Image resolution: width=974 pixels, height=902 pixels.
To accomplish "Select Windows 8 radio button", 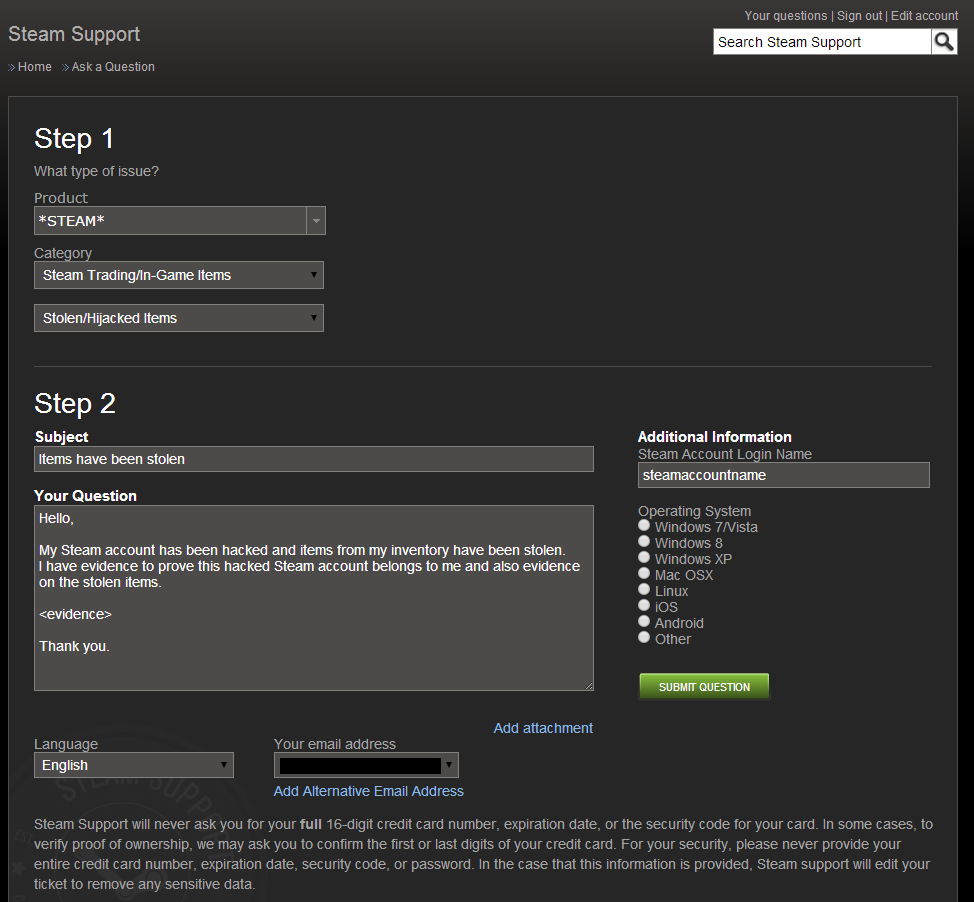I will click(644, 542).
